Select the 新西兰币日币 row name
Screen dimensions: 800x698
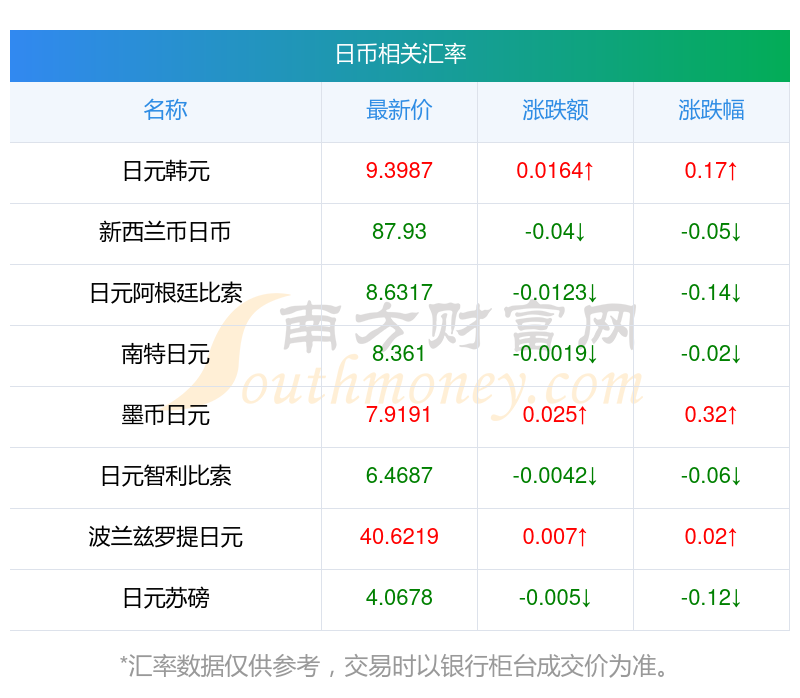[165, 232]
